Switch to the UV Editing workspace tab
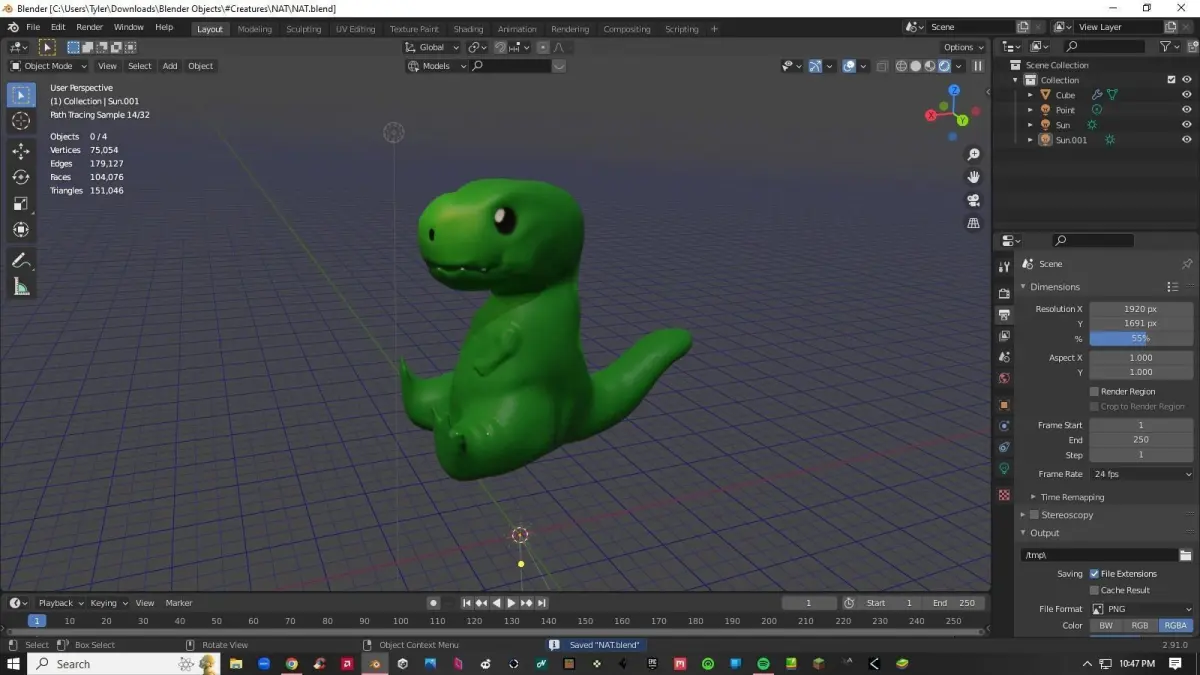 click(355, 29)
